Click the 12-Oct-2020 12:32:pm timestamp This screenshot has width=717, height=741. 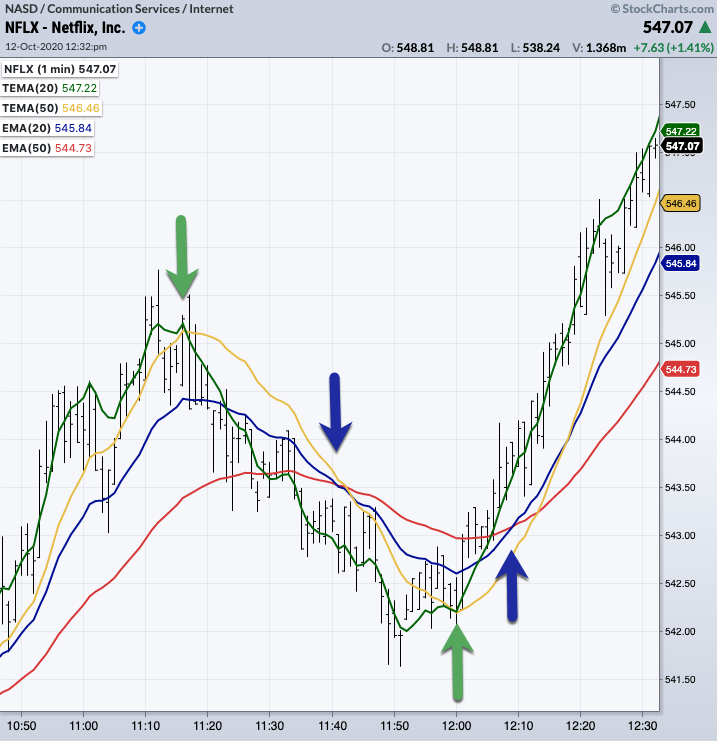coord(56,47)
